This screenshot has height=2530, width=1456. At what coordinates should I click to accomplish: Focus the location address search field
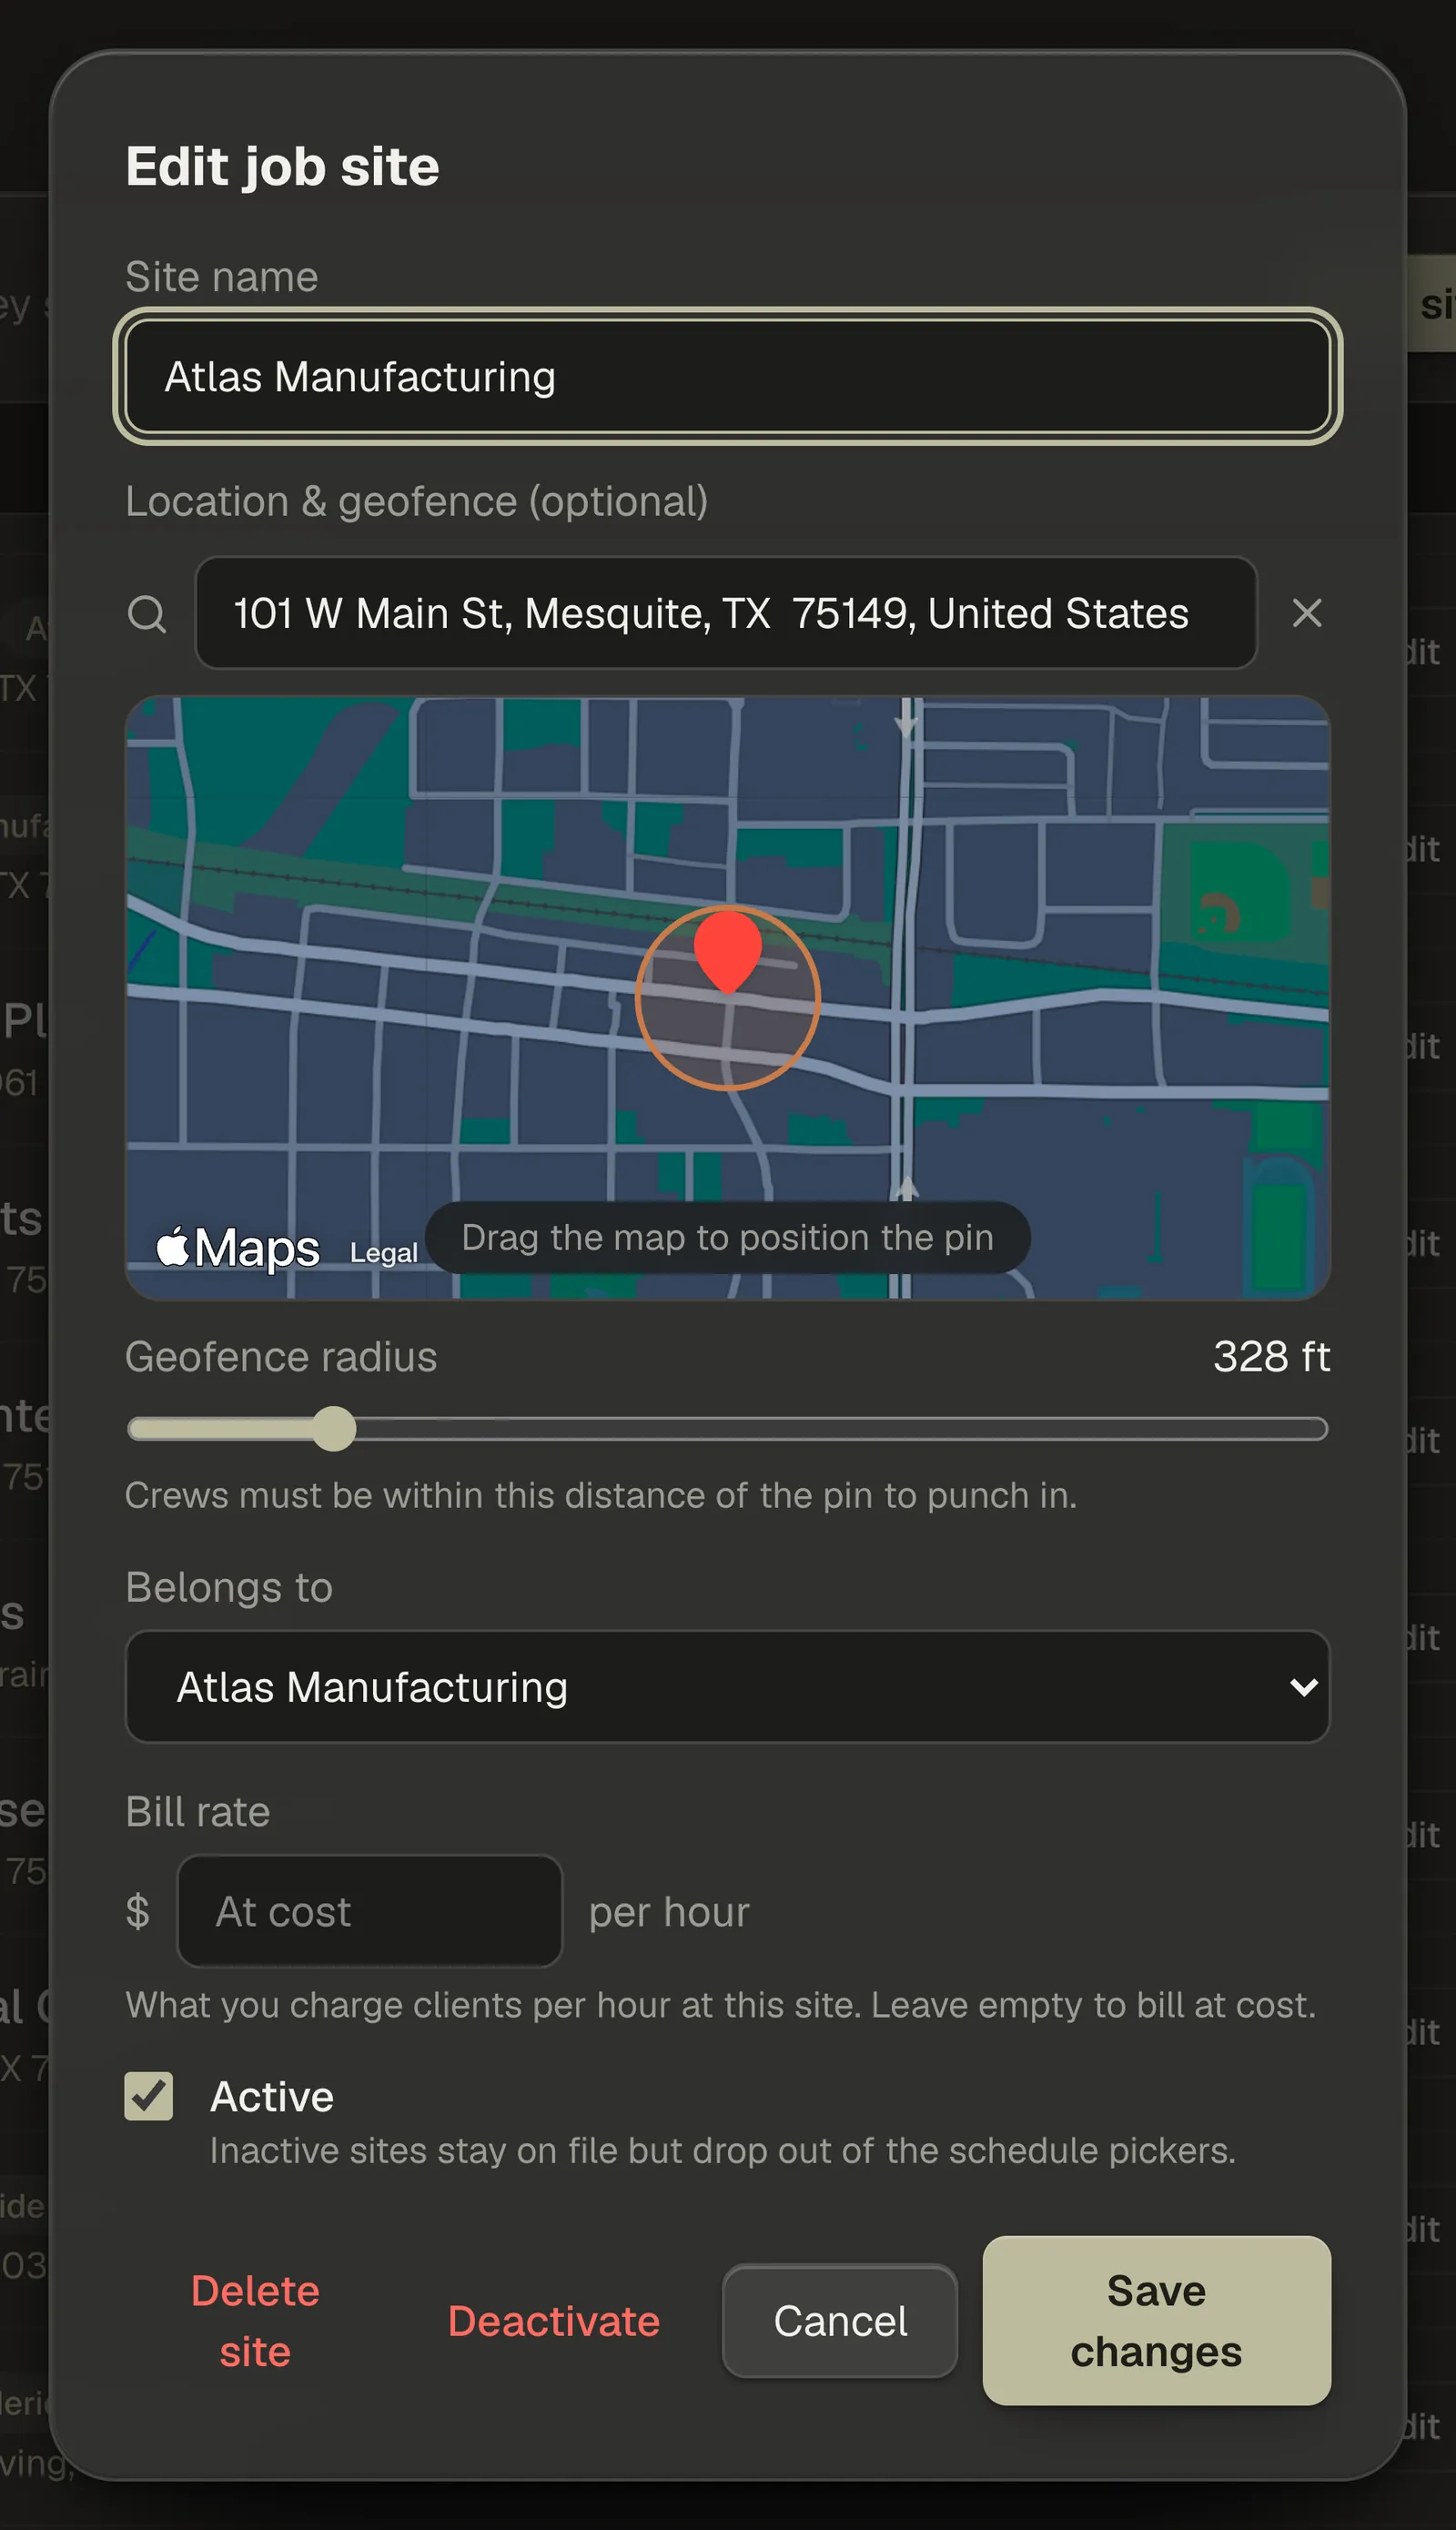click(726, 613)
